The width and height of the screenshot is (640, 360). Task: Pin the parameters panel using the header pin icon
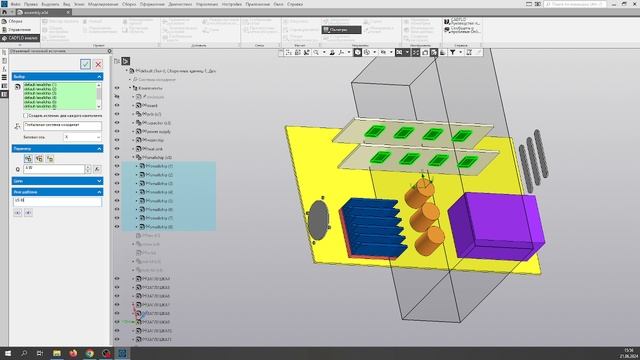point(109,51)
